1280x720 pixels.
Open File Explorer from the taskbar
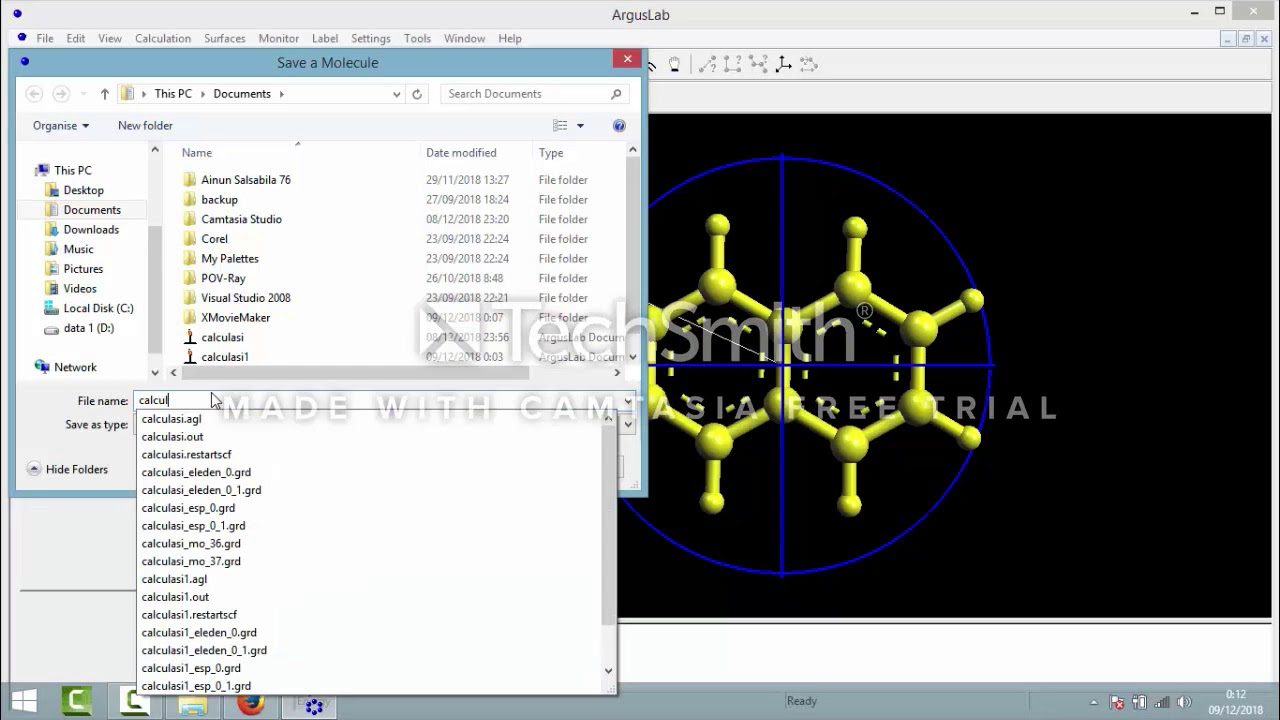click(x=193, y=702)
